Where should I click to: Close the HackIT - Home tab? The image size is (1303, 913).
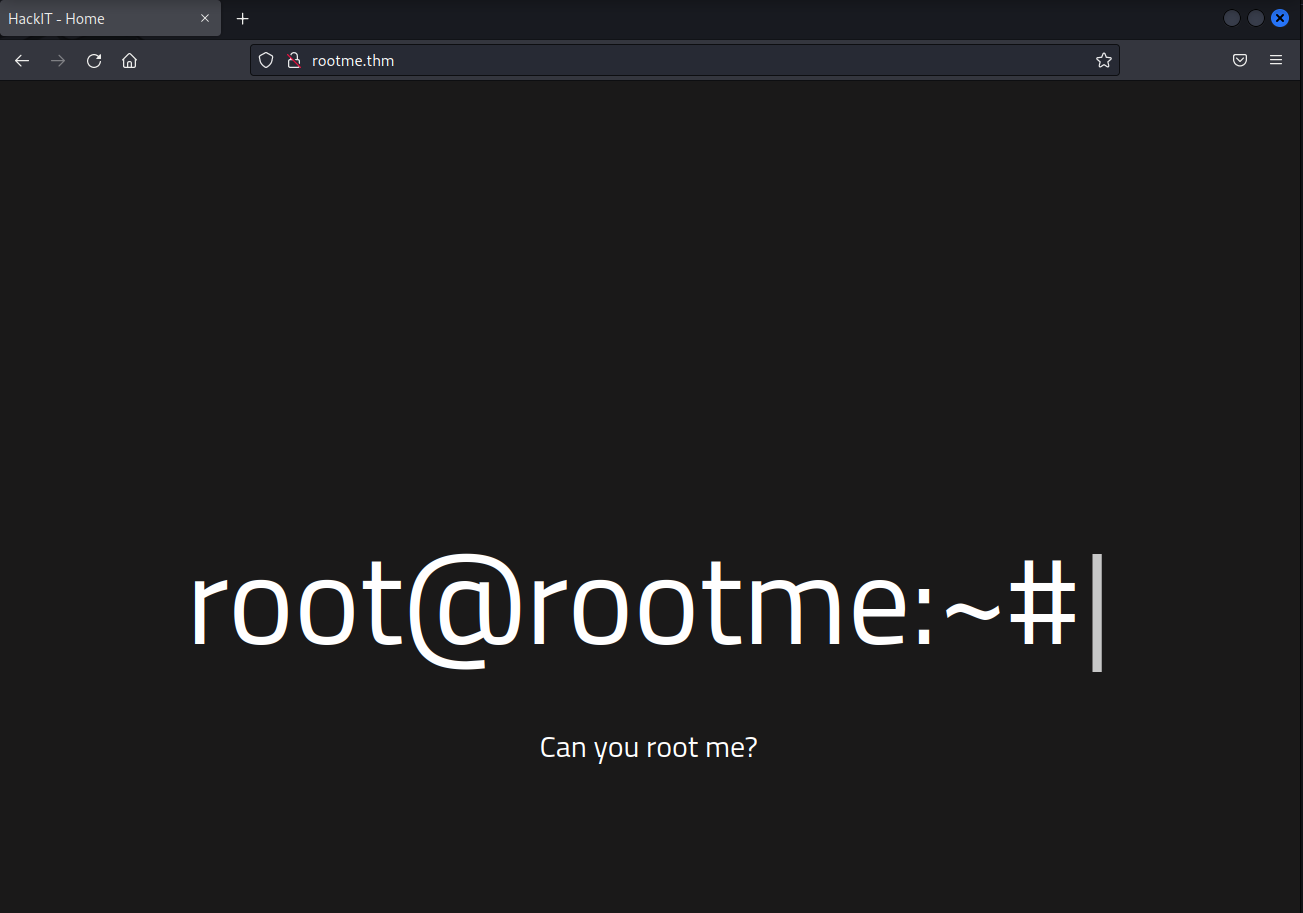click(205, 18)
